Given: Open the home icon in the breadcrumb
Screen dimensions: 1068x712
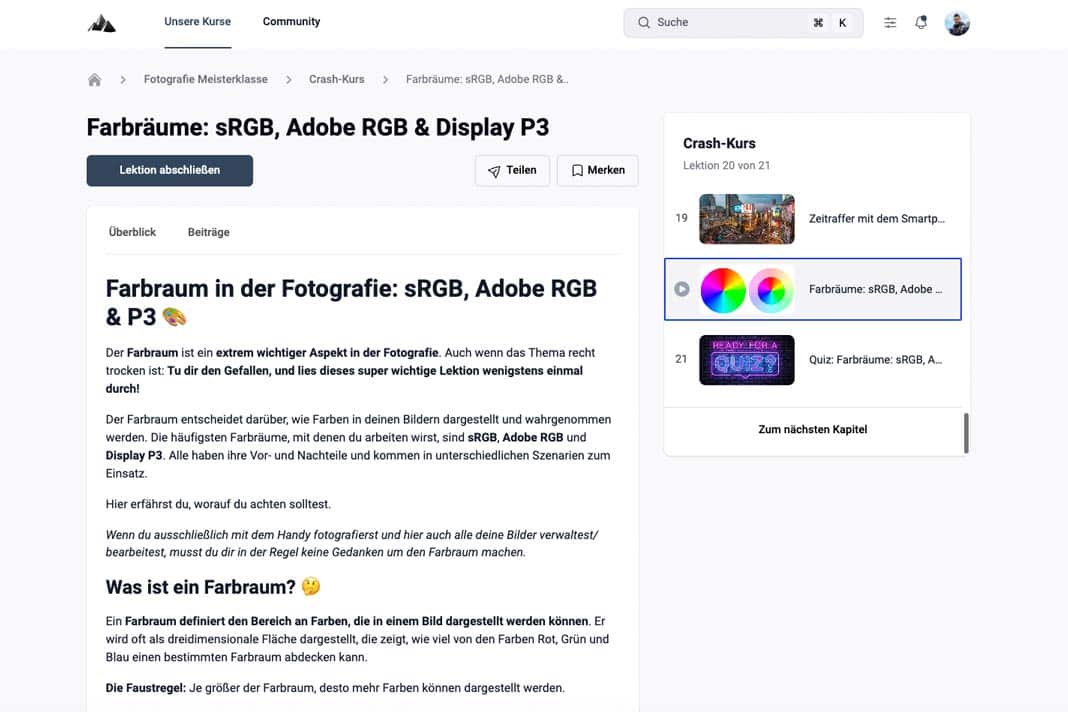Looking at the screenshot, I should 94,78.
